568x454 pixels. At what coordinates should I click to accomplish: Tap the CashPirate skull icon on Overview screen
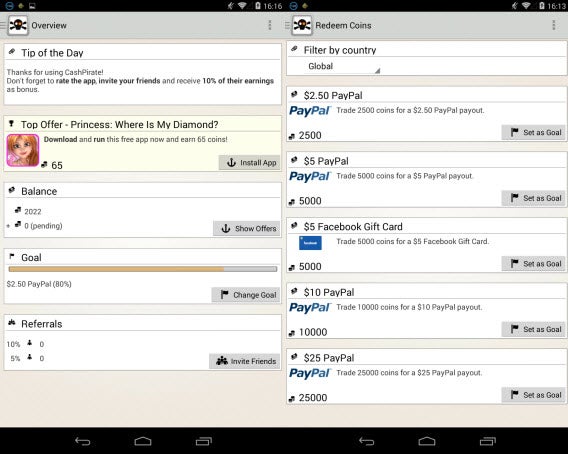[x=18, y=25]
